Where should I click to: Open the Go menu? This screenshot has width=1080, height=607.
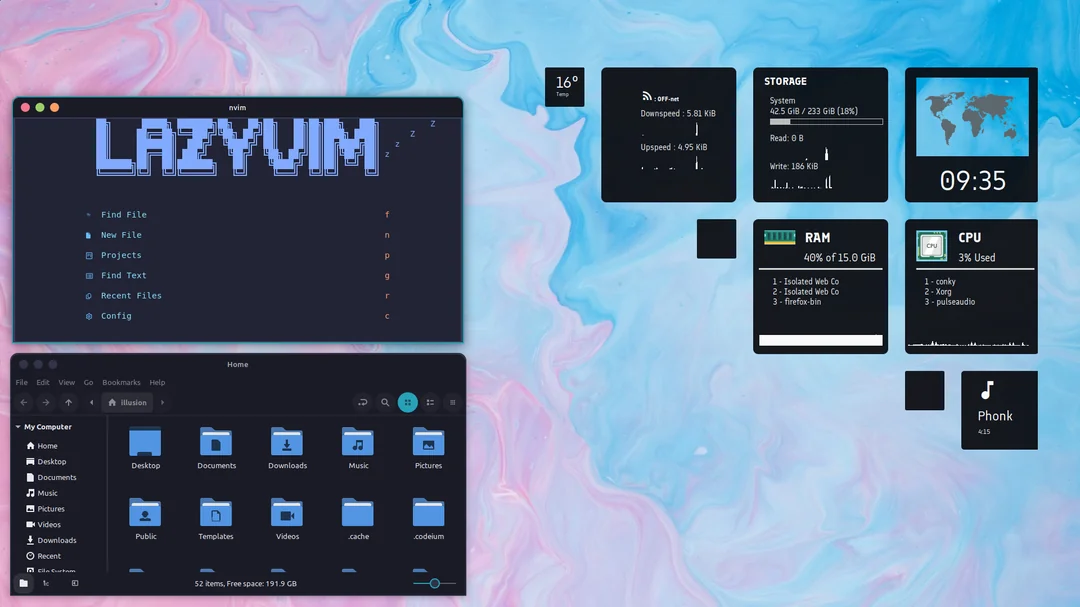point(88,382)
